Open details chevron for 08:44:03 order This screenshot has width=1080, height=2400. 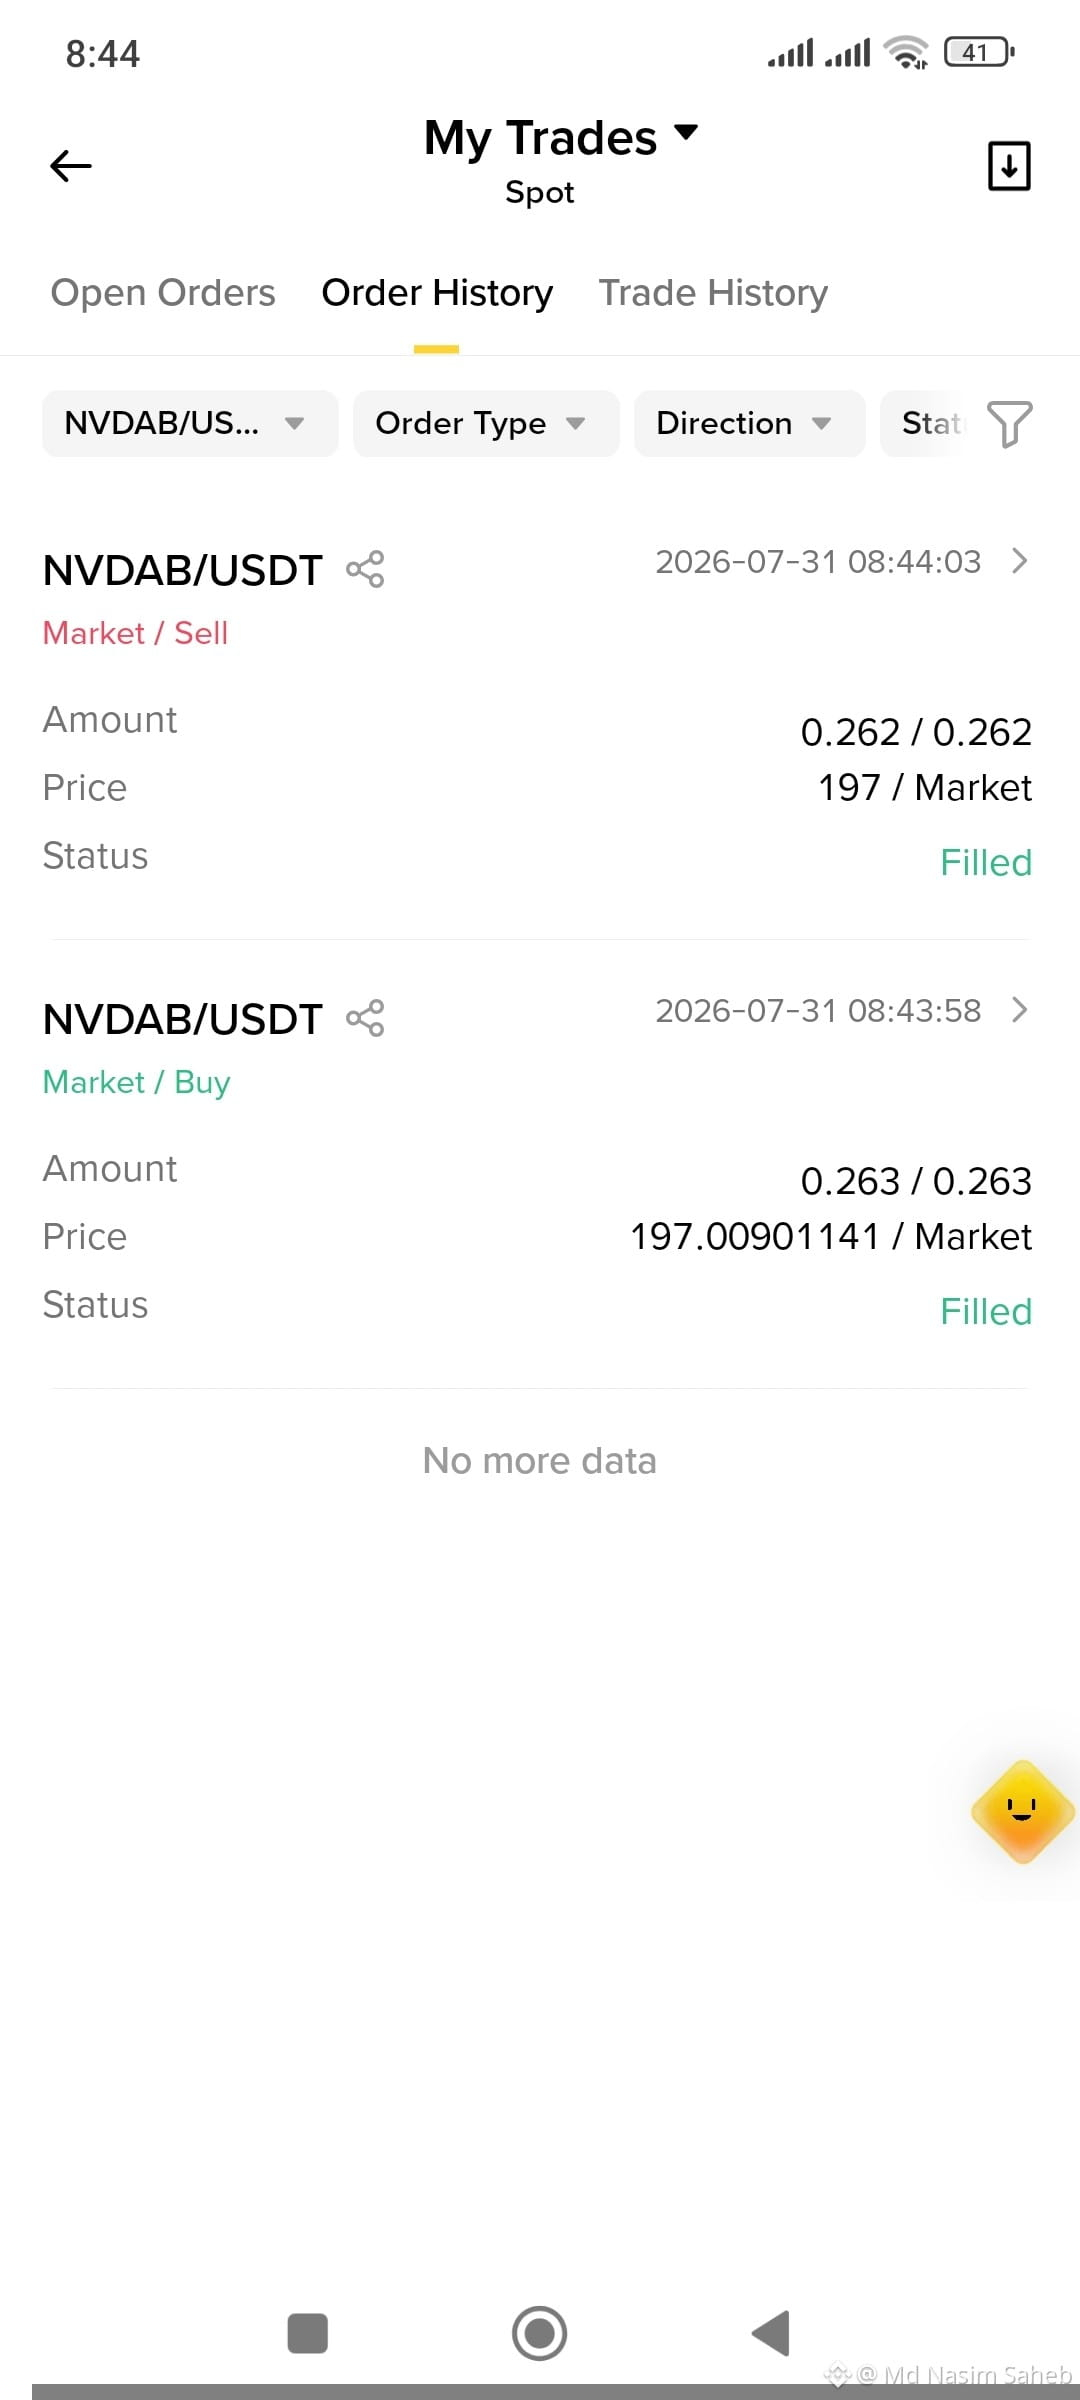1019,561
